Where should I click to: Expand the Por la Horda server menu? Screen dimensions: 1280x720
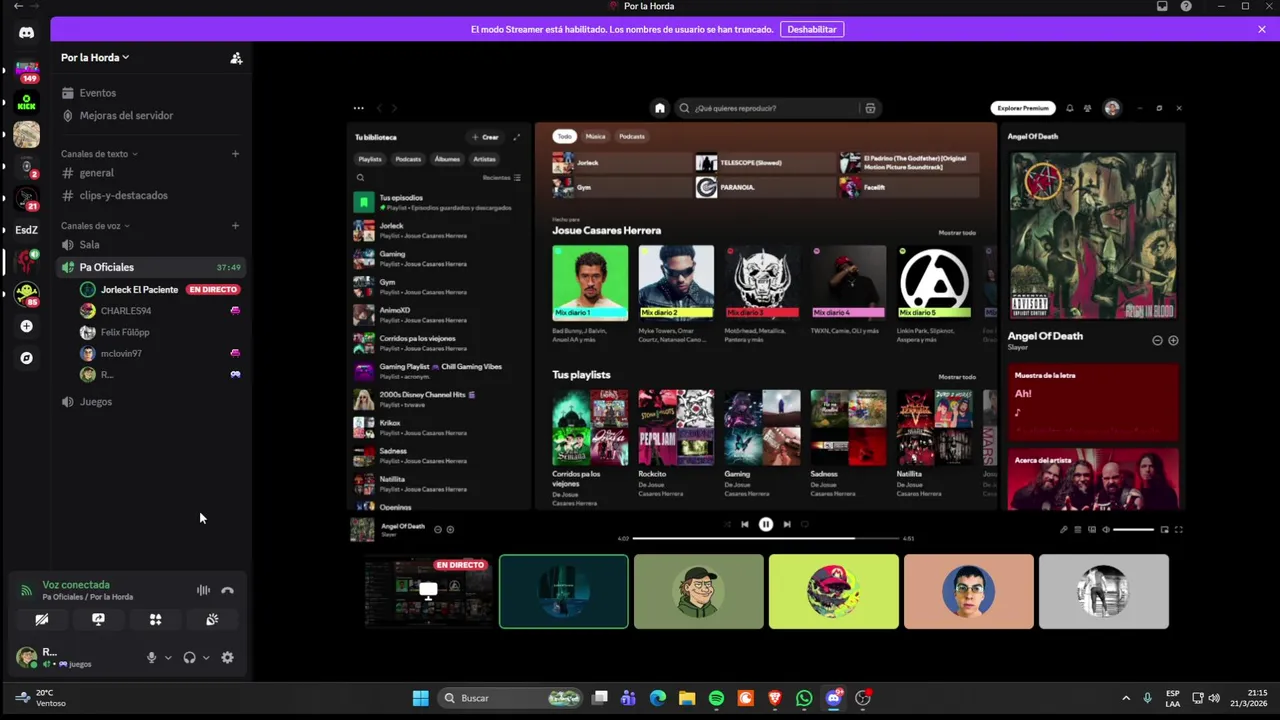[95, 58]
